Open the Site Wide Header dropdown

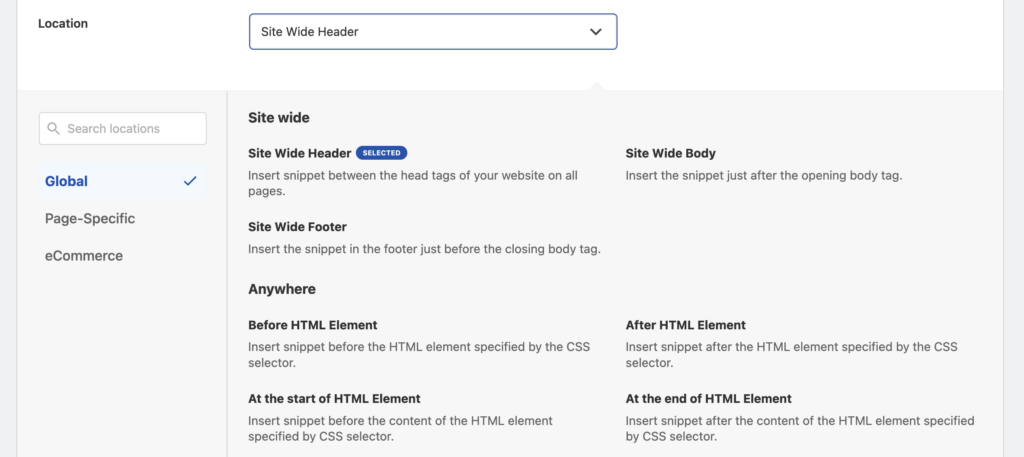tap(433, 31)
